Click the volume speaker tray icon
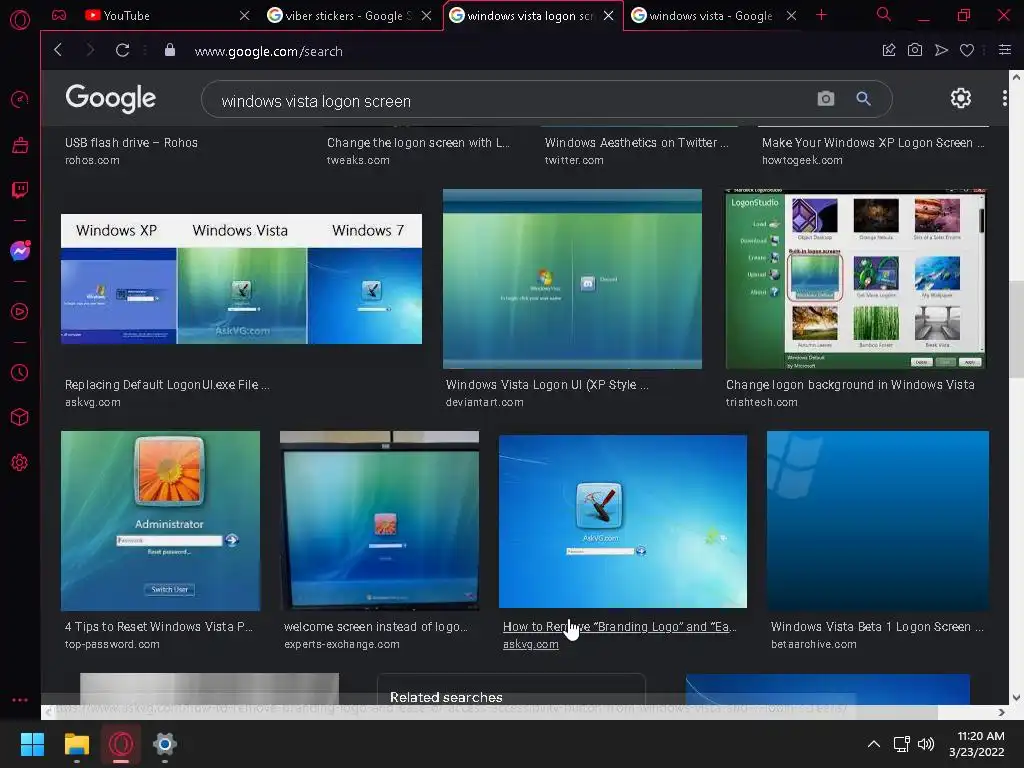Image resolution: width=1024 pixels, height=768 pixels. point(926,744)
